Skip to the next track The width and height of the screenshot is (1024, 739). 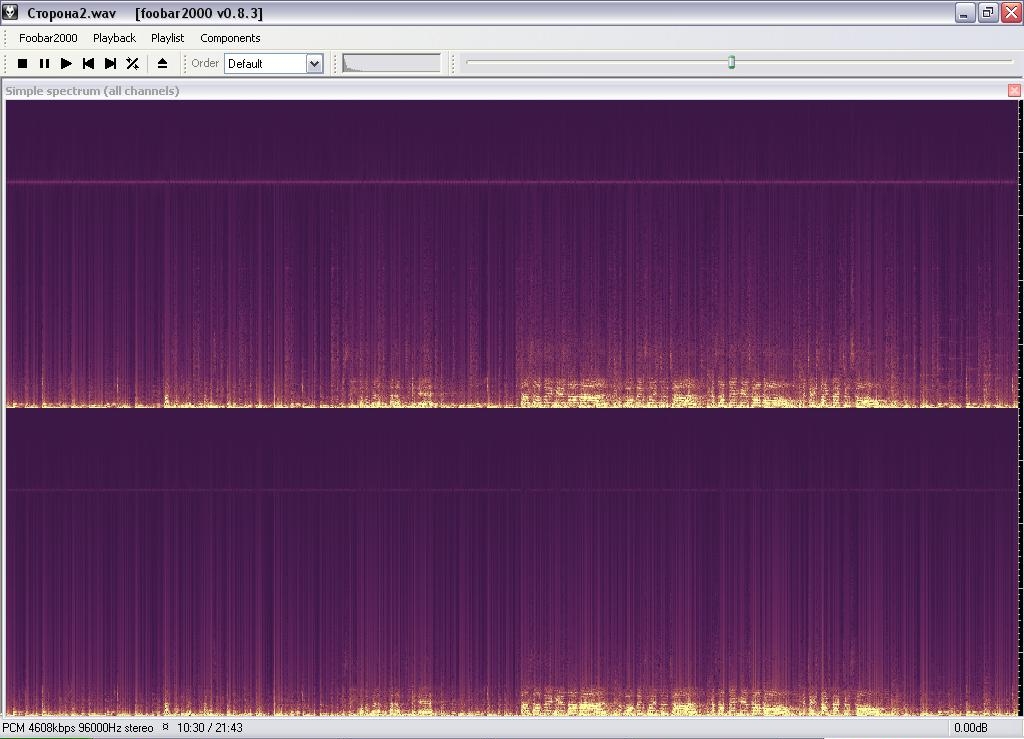(110, 63)
